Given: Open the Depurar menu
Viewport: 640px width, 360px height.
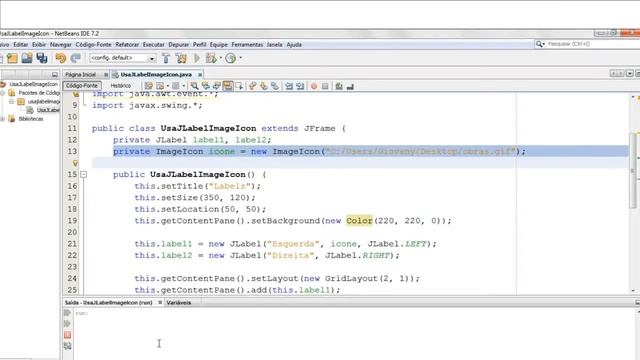Looking at the screenshot, I should [x=179, y=44].
